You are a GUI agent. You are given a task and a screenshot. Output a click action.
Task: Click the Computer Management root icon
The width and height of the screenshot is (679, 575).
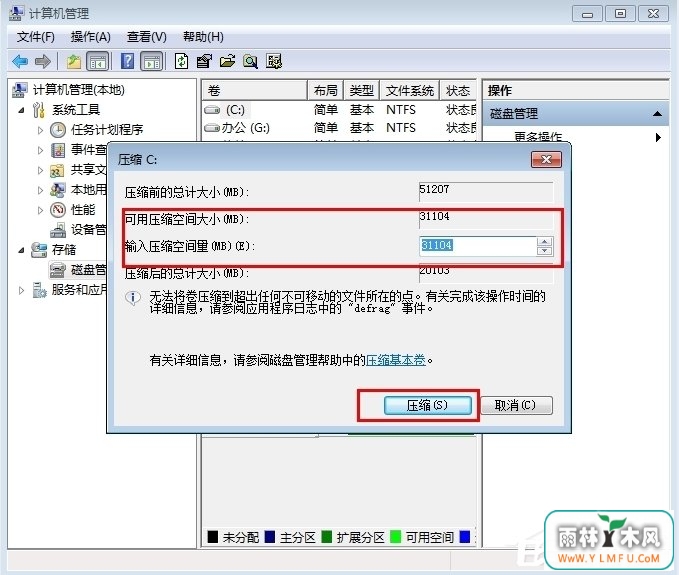20,90
